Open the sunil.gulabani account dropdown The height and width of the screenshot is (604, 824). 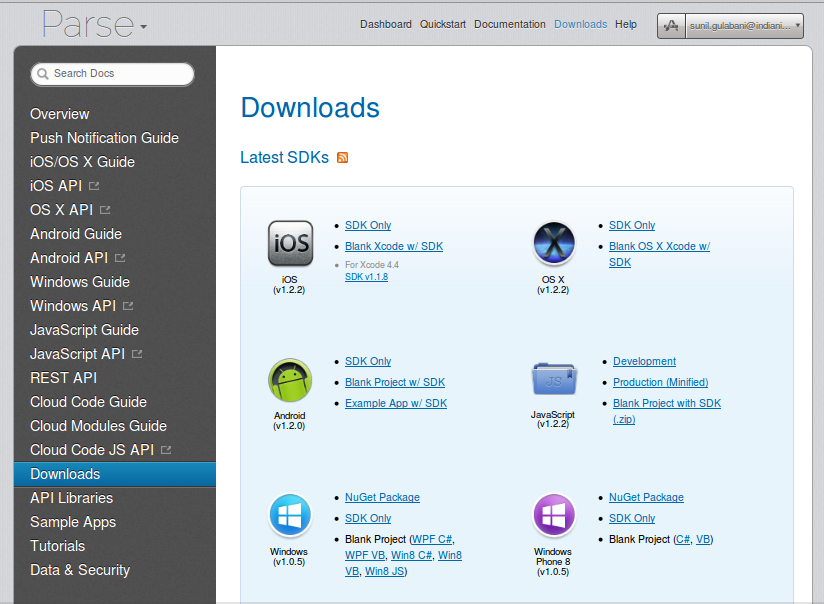pos(744,26)
